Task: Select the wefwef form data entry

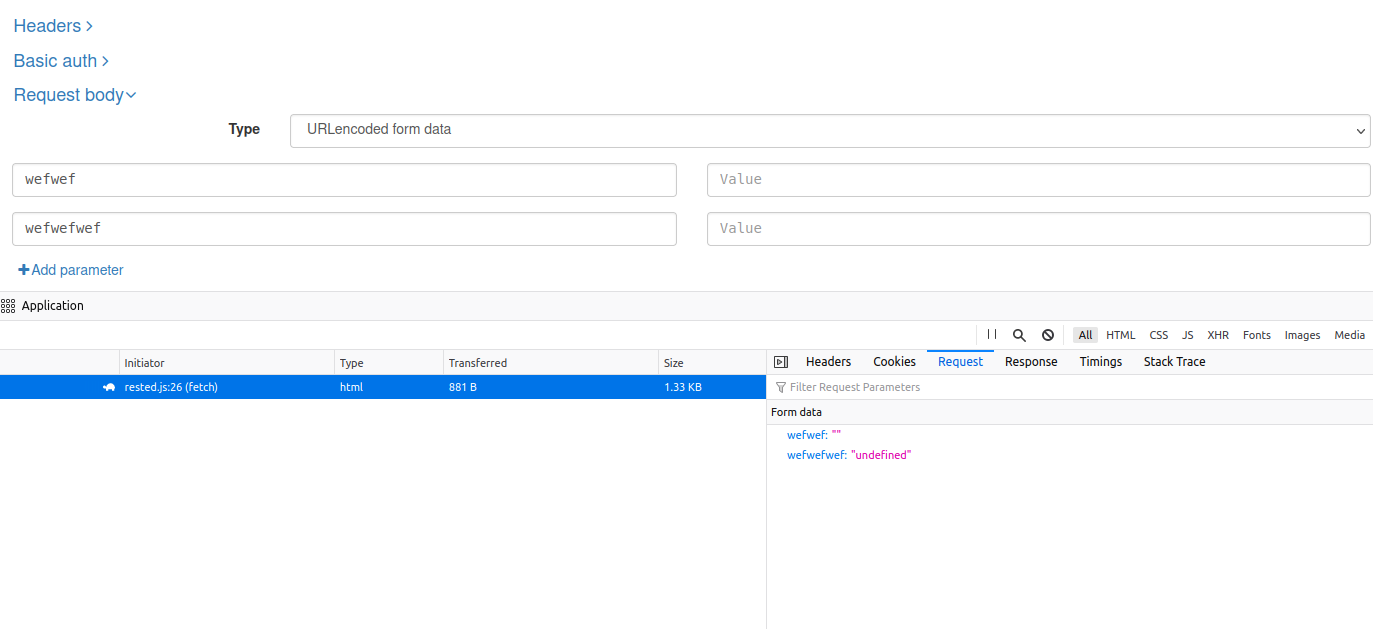Action: [x=814, y=435]
